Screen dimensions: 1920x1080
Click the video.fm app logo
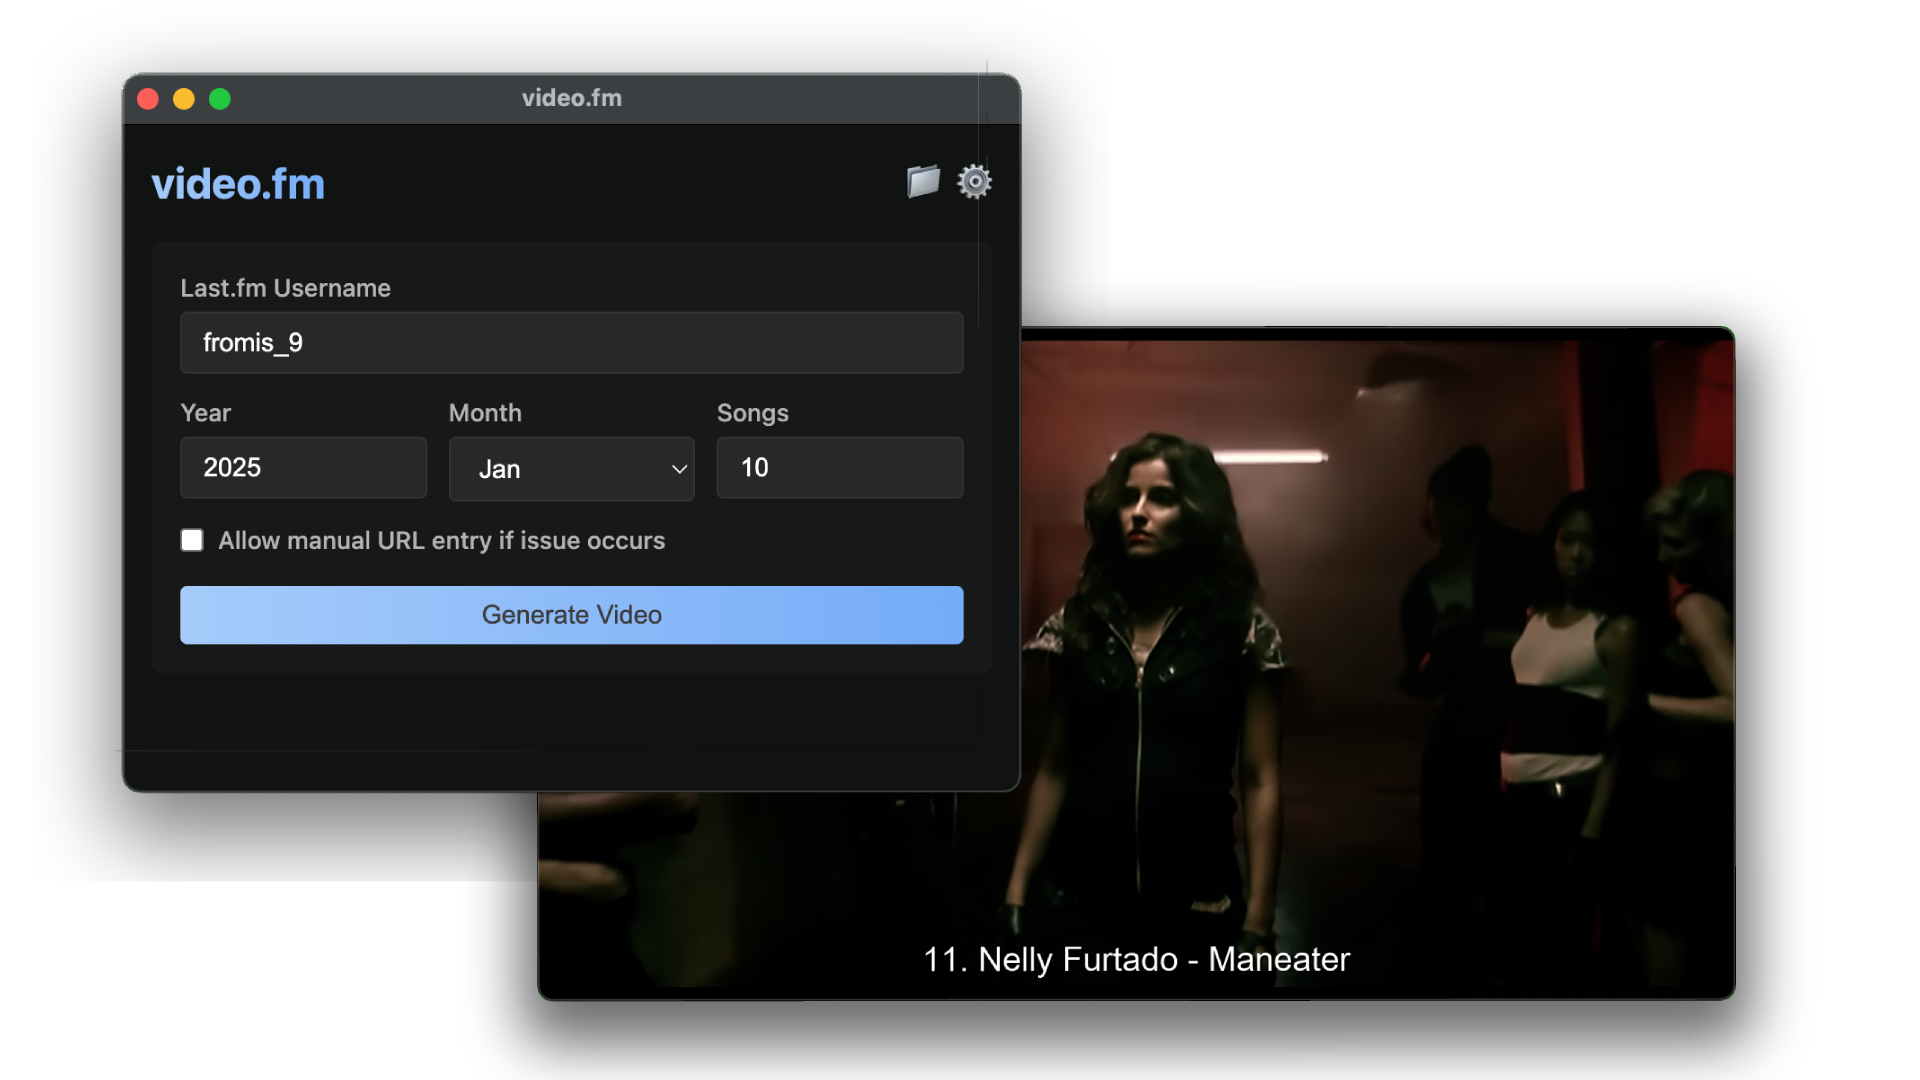(x=238, y=183)
